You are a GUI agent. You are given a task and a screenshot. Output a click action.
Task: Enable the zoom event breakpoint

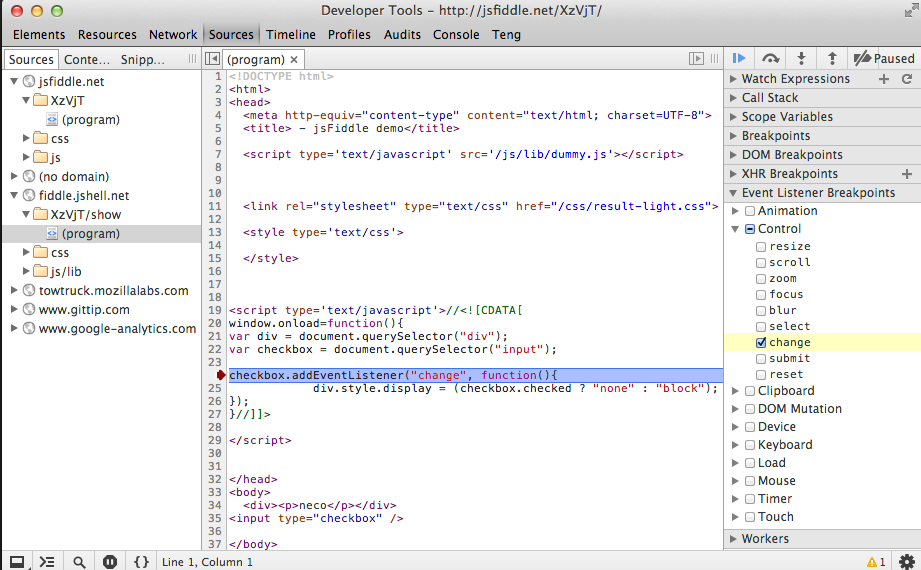coord(761,279)
